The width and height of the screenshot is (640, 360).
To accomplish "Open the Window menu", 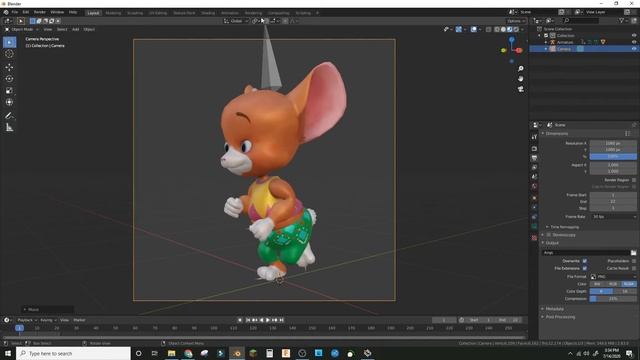I will coord(57,12).
